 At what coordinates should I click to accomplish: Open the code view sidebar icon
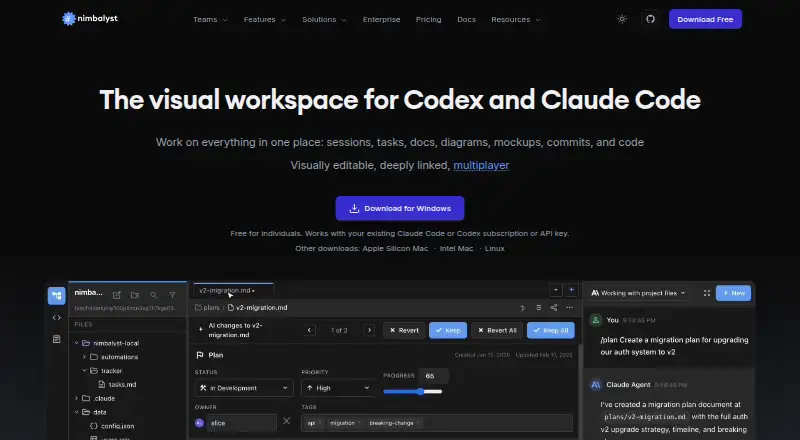click(57, 317)
